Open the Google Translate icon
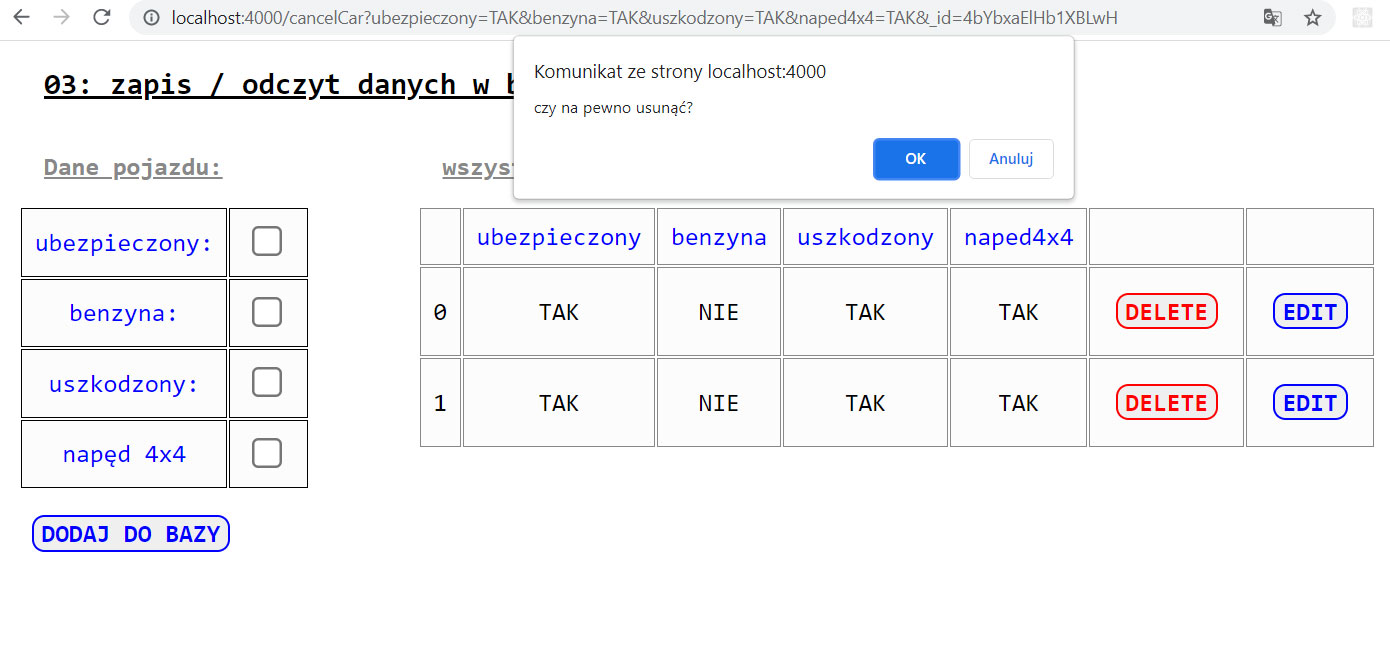 pos(1272,18)
